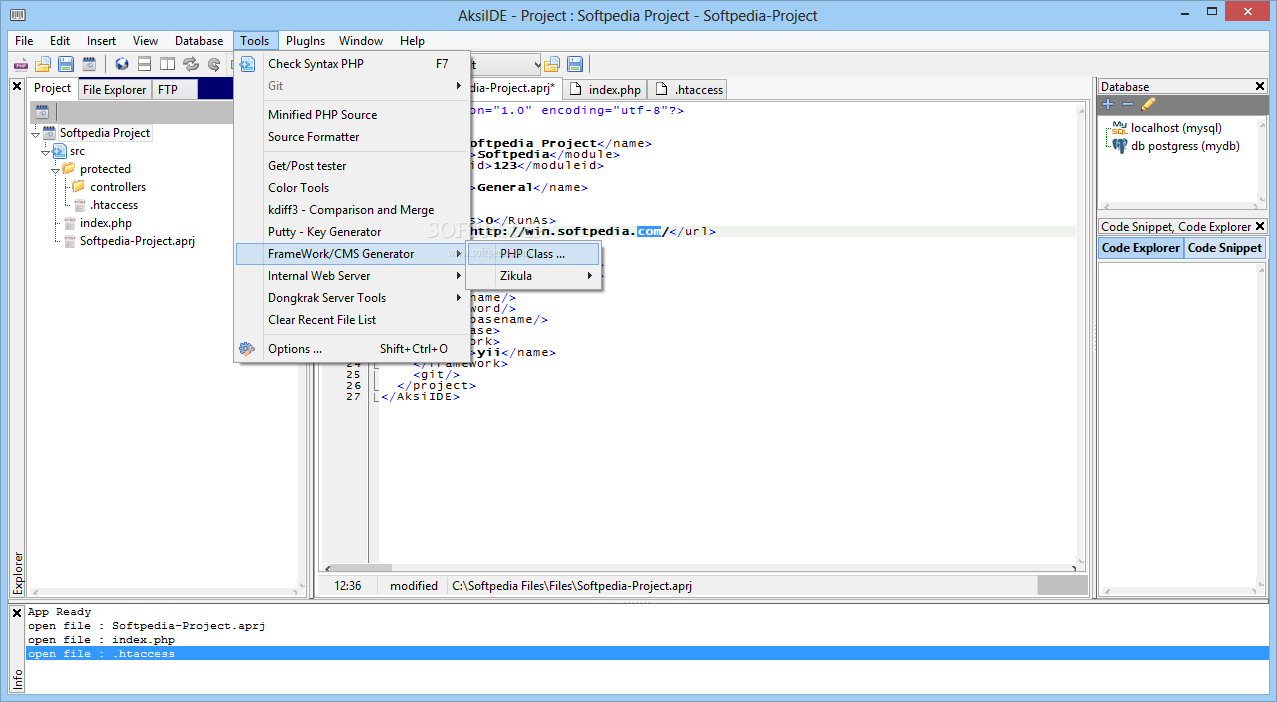
Task: Click the vertical split view icon
Action: (167, 64)
